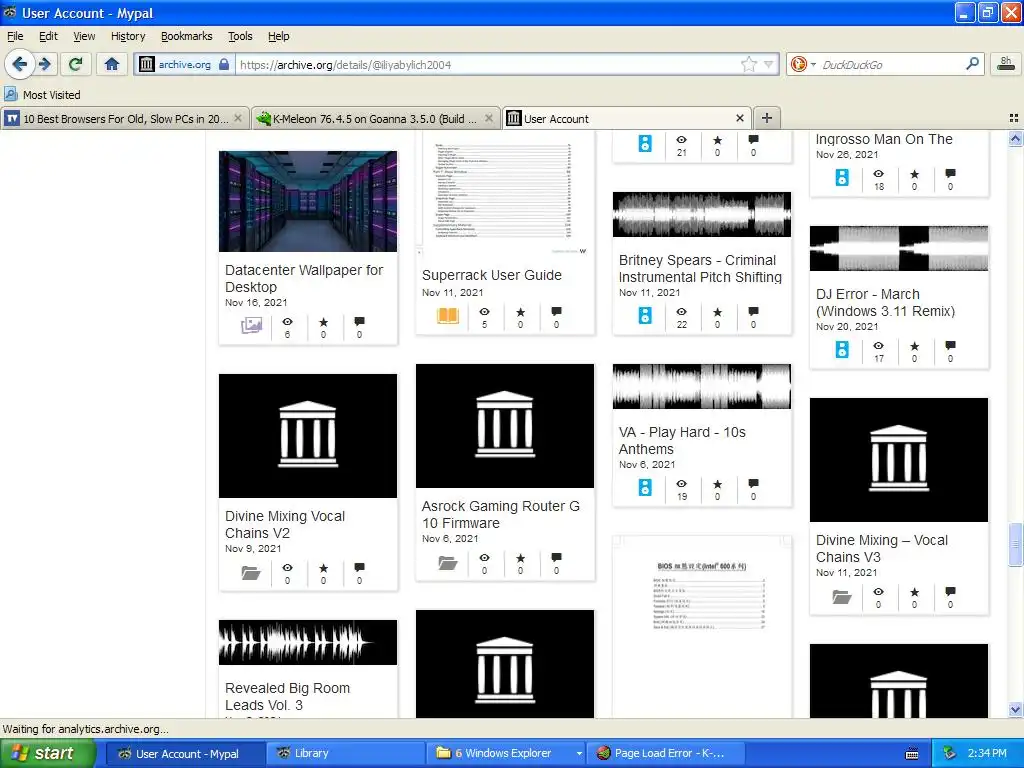Click the folder icon under Asrock Gaming Router
The image size is (1024, 768).
pos(448,562)
